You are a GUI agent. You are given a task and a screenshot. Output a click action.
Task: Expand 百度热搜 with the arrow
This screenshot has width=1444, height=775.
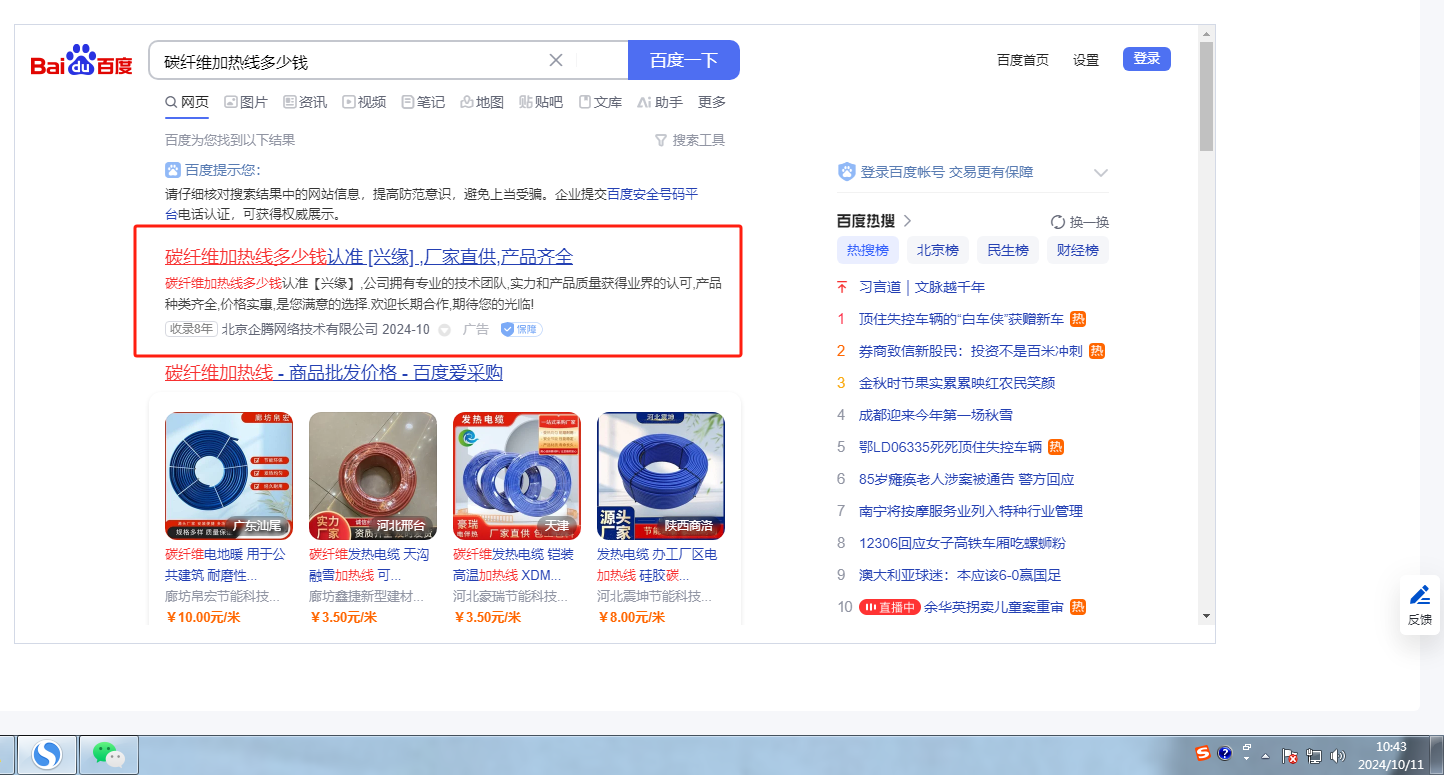tap(908, 221)
